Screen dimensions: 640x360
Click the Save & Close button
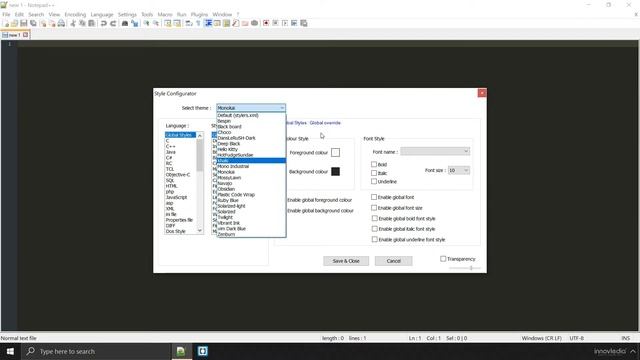coord(346,261)
